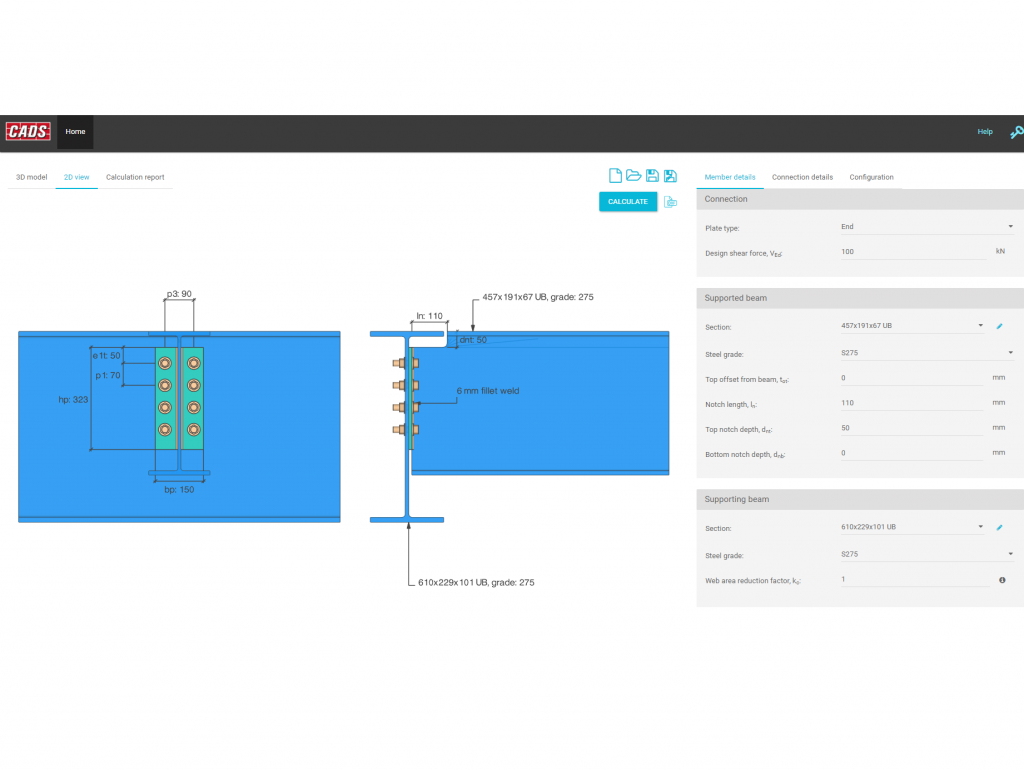Image resolution: width=1024 pixels, height=770 pixels.
Task: Switch to the Configuration tab
Action: pos(871,177)
